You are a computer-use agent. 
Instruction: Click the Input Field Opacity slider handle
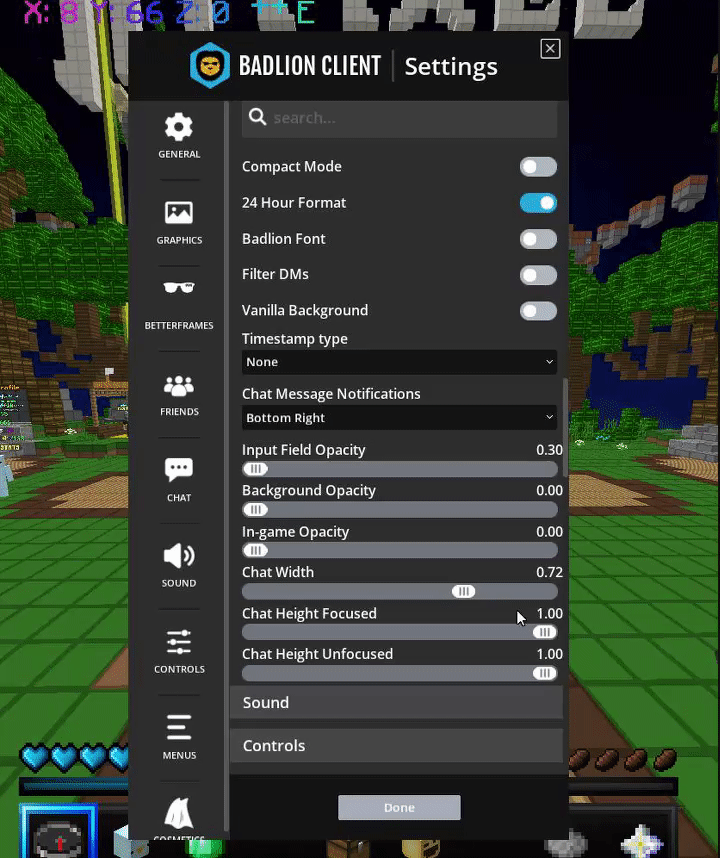(x=255, y=469)
